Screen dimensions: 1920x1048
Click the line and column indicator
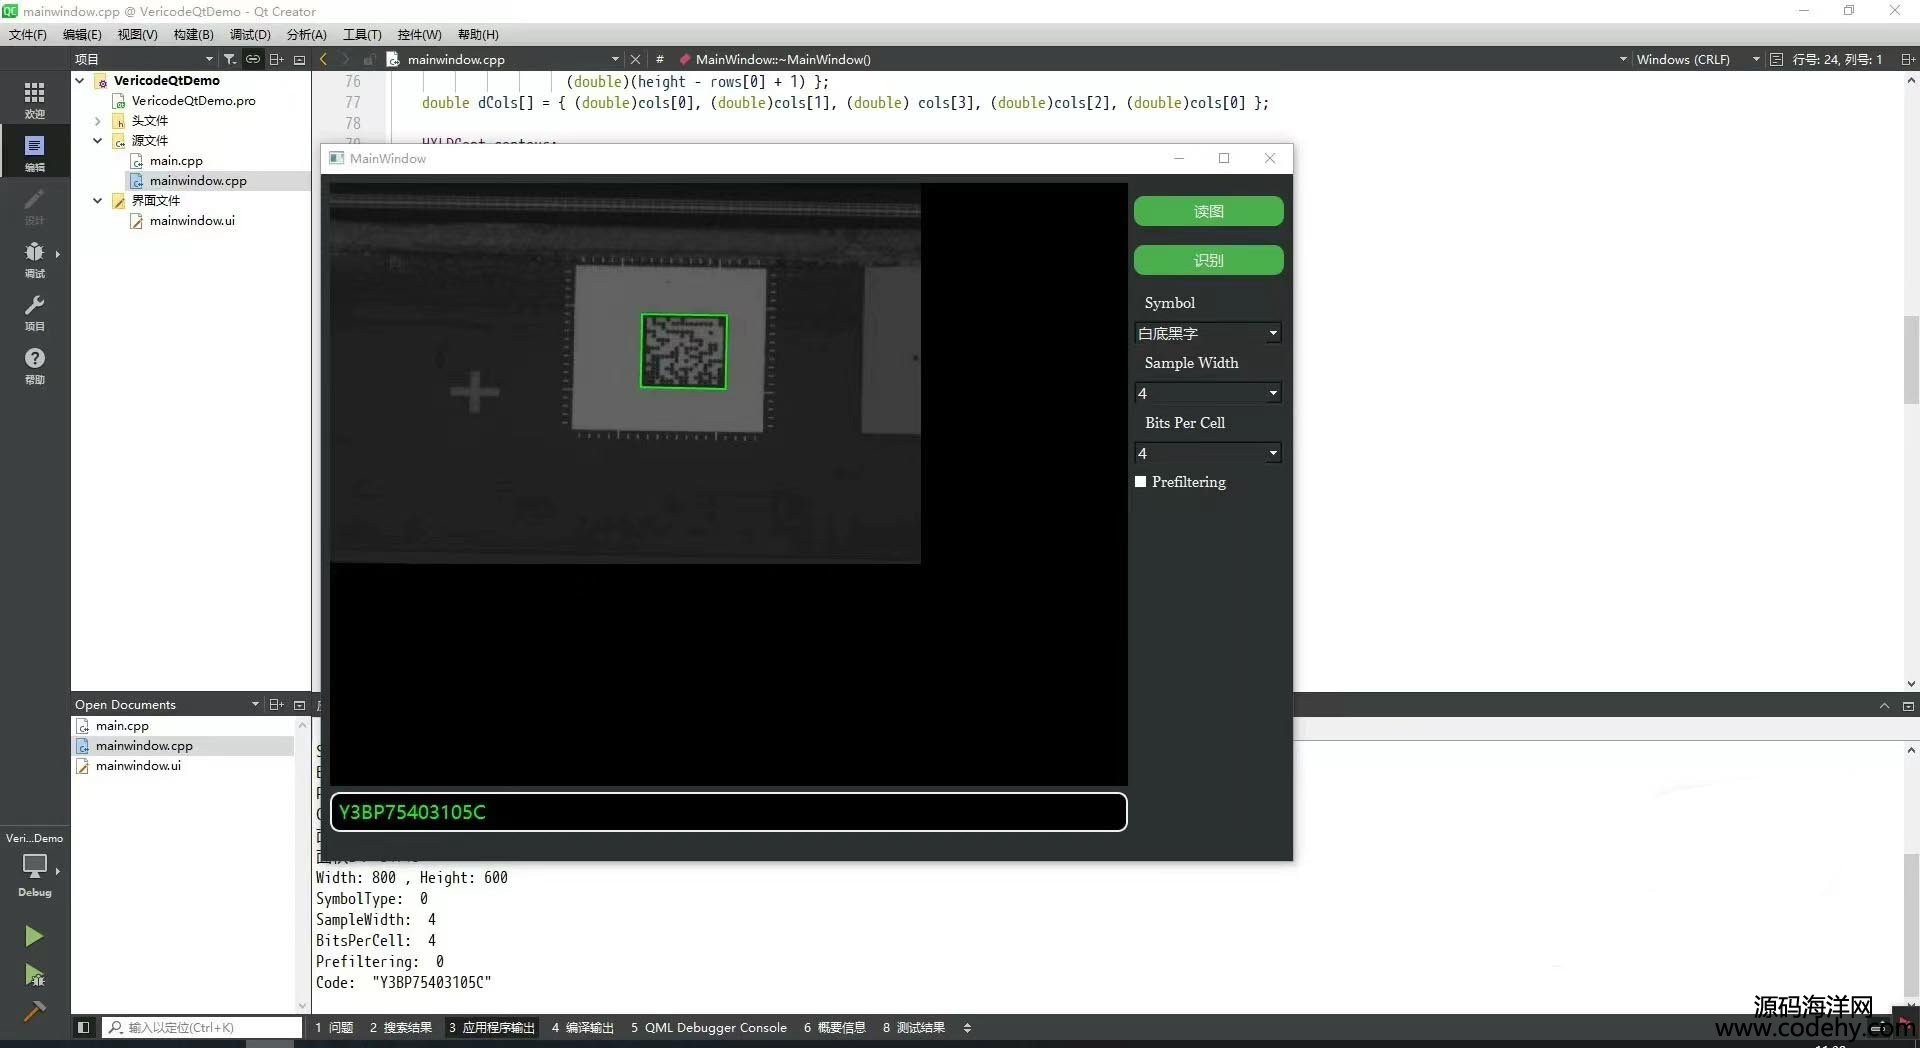click(x=1837, y=59)
